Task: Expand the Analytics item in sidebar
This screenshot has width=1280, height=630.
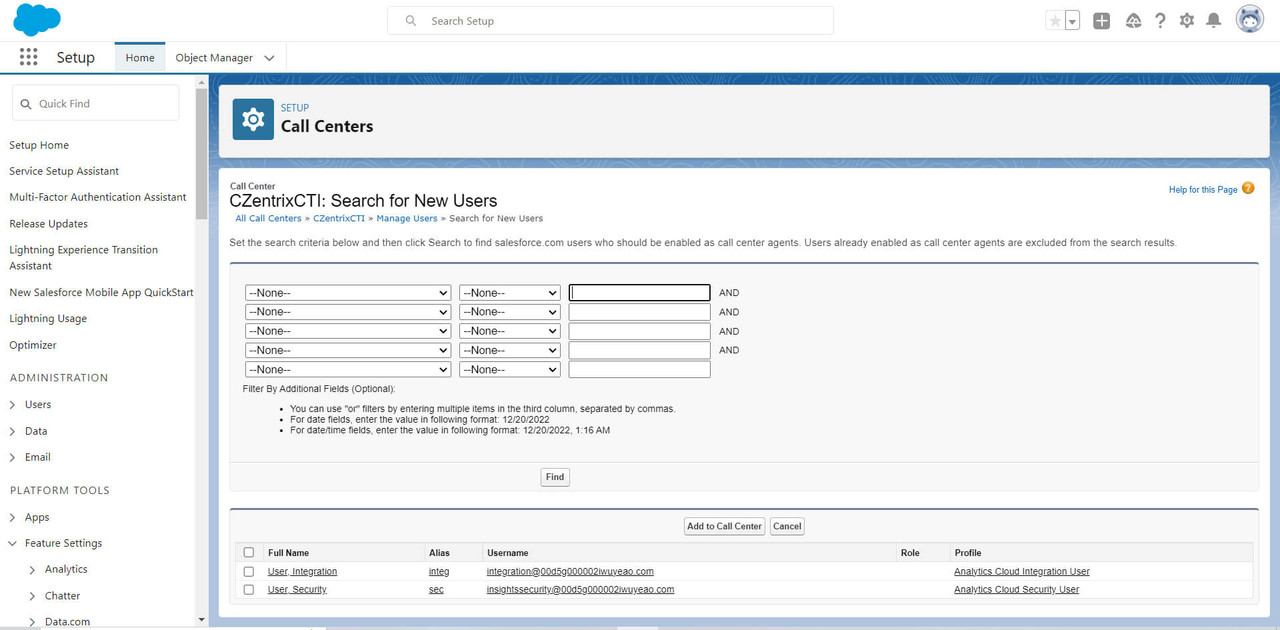Action: pyautogui.click(x=33, y=569)
